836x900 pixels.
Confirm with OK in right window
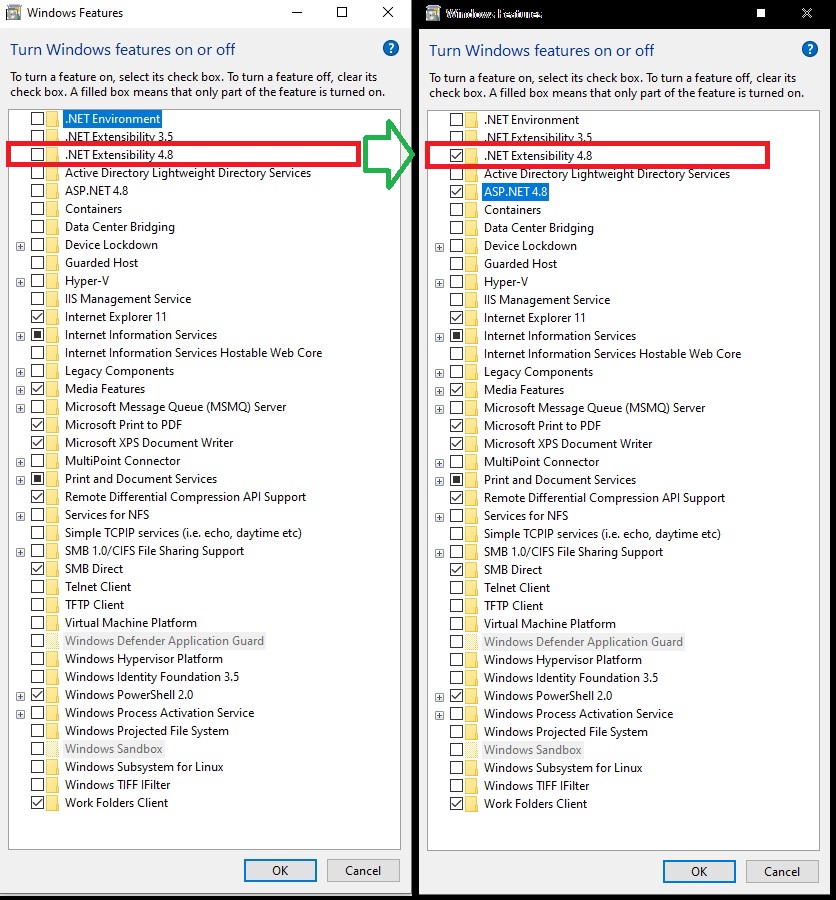point(699,872)
